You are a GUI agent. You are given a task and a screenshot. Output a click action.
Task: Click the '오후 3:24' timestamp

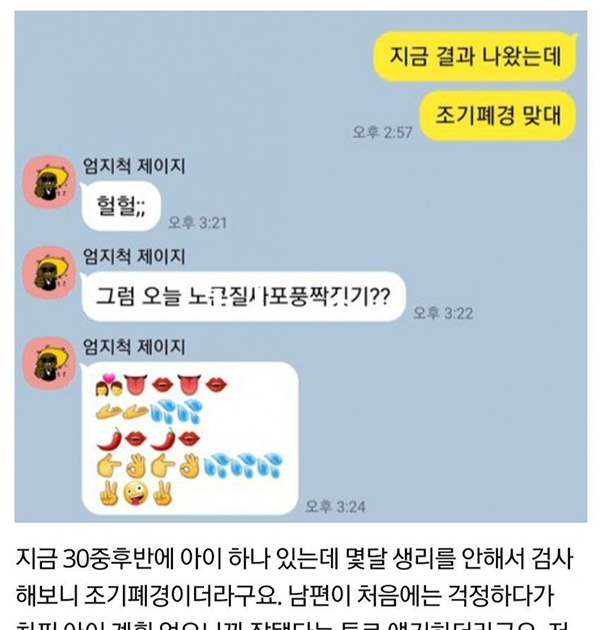coord(335,507)
